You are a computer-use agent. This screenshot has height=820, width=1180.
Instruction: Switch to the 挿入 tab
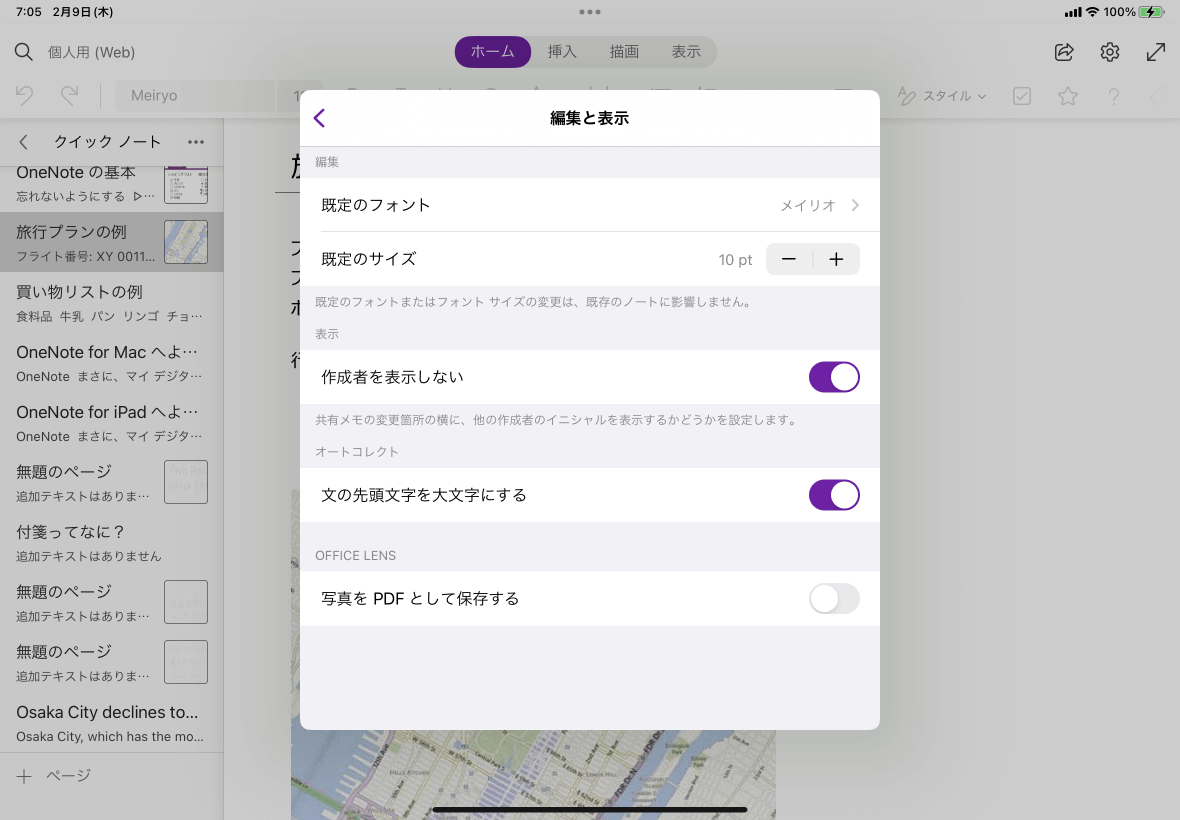pyautogui.click(x=562, y=52)
